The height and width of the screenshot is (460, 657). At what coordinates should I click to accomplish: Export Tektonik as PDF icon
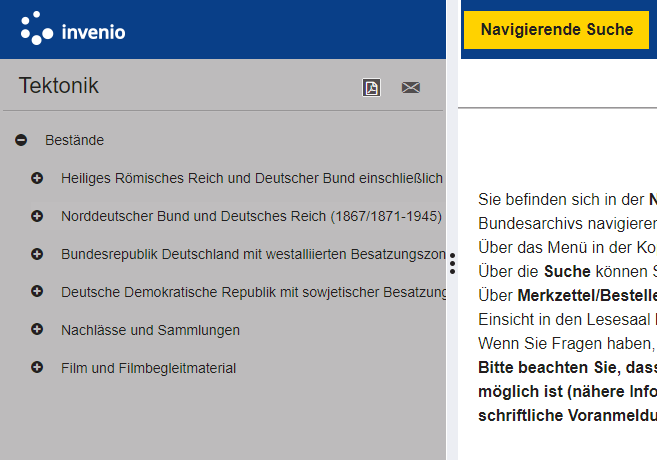371,88
